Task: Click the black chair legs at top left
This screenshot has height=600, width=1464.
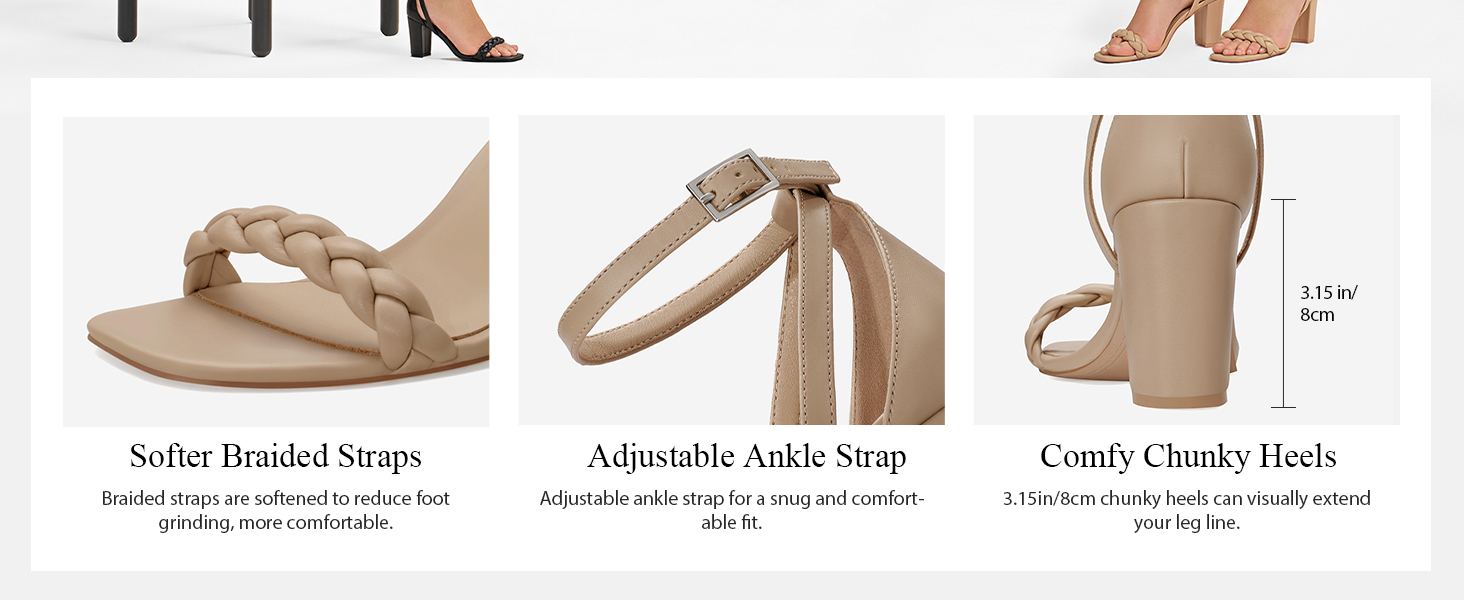Action: pyautogui.click(x=257, y=18)
